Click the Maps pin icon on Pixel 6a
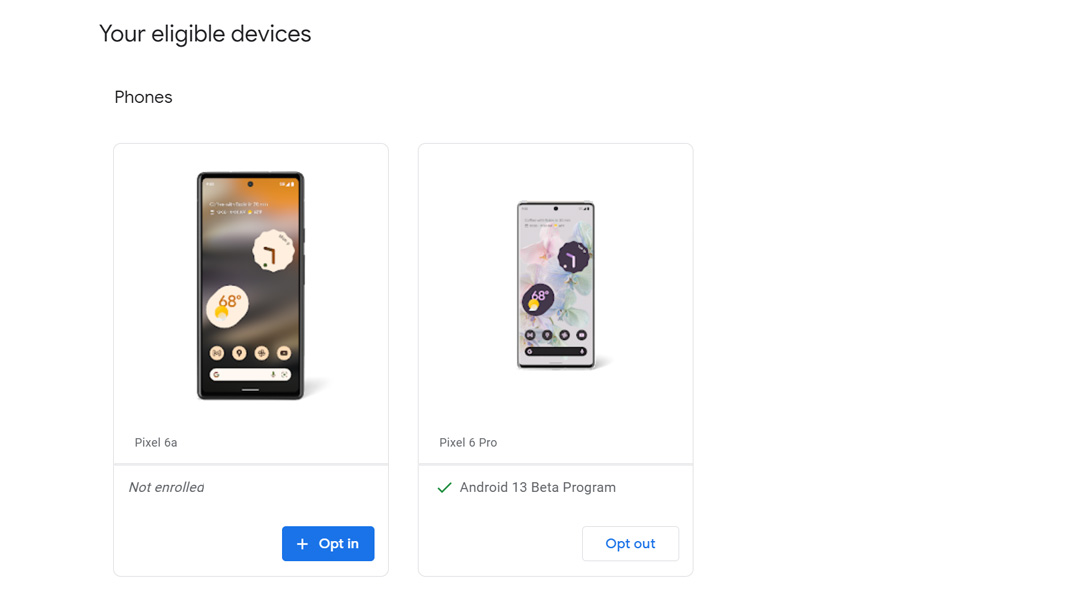1066x600 pixels. pos(239,353)
